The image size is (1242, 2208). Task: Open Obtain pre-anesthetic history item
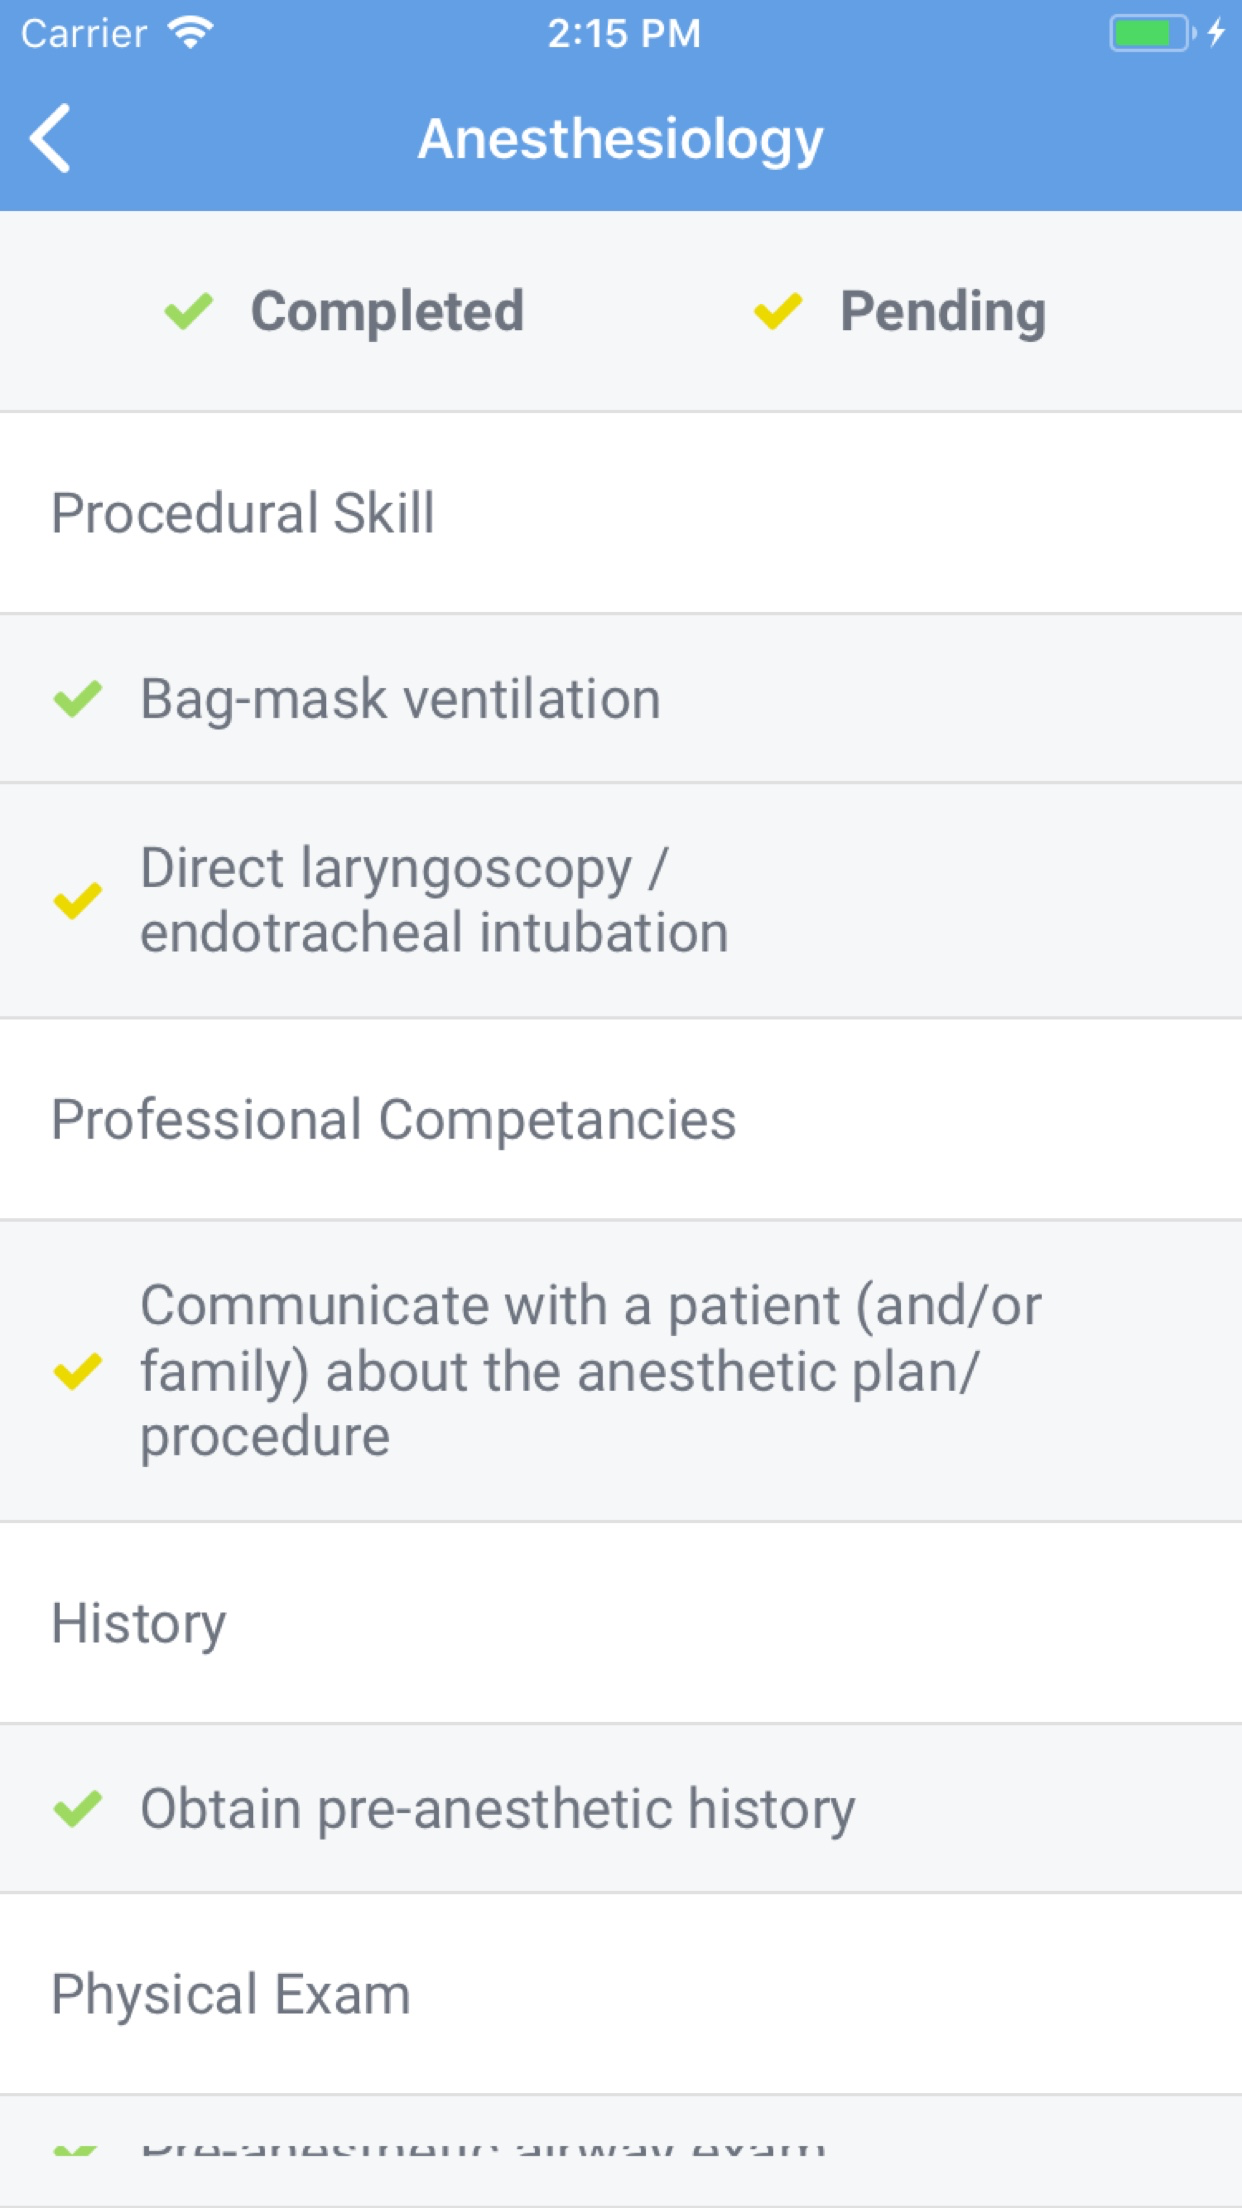497,1808
